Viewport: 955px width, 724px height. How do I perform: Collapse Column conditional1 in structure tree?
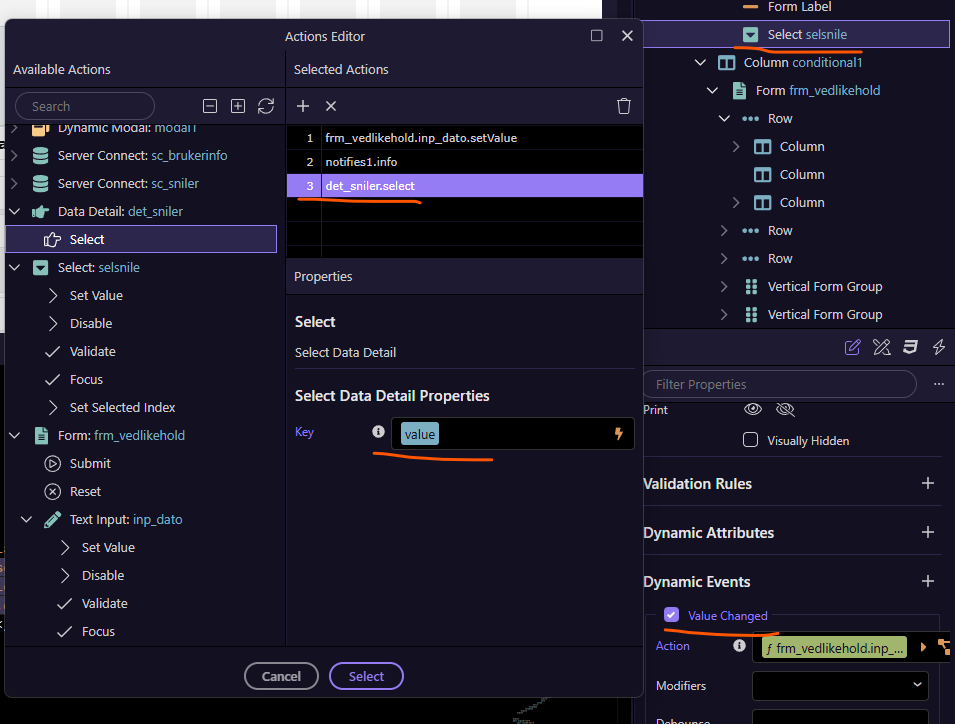700,62
